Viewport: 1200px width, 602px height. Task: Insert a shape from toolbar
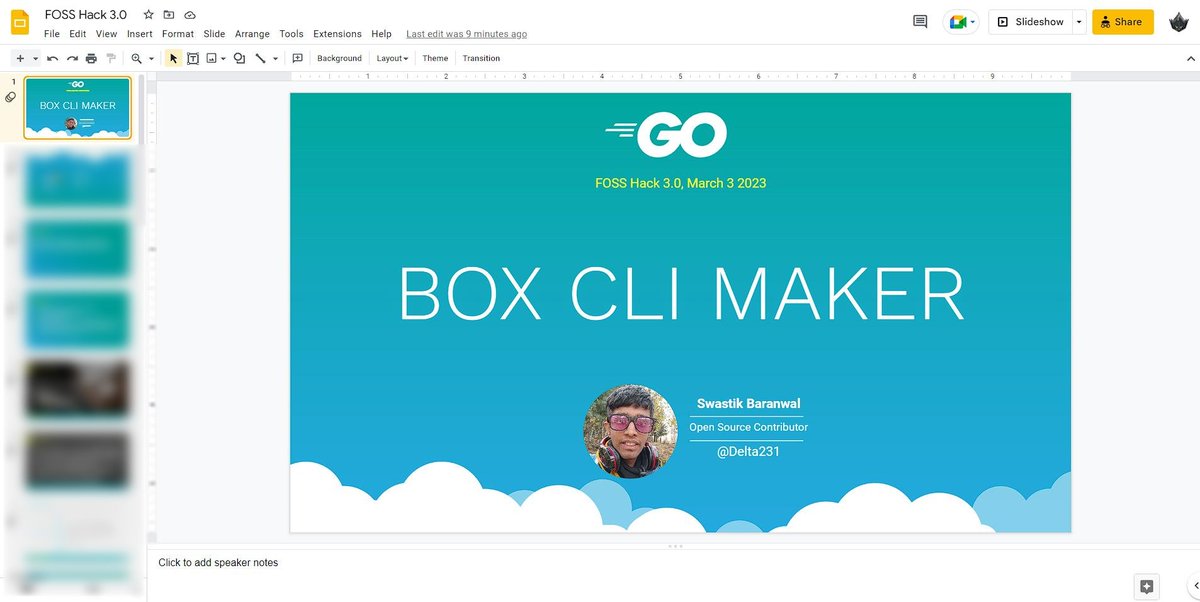(239, 59)
